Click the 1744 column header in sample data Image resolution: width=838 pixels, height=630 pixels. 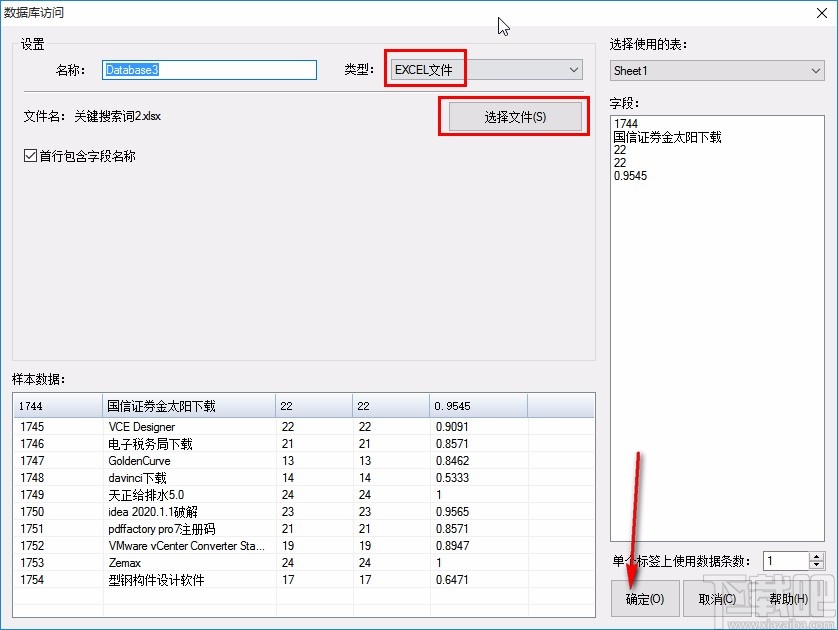58,406
